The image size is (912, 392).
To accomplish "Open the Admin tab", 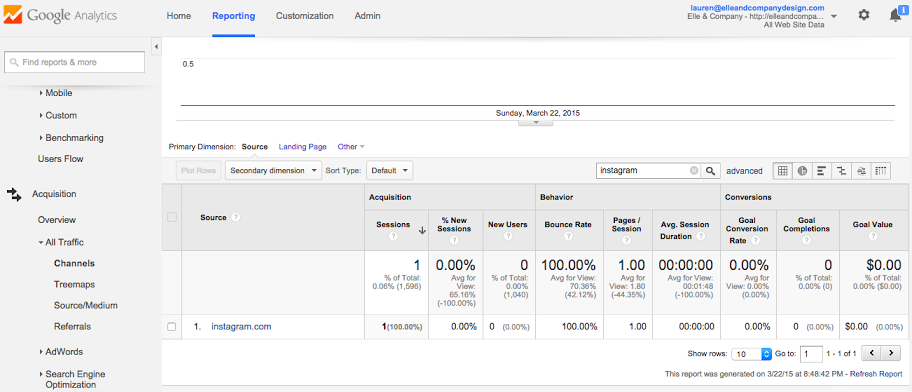I will pos(368,16).
